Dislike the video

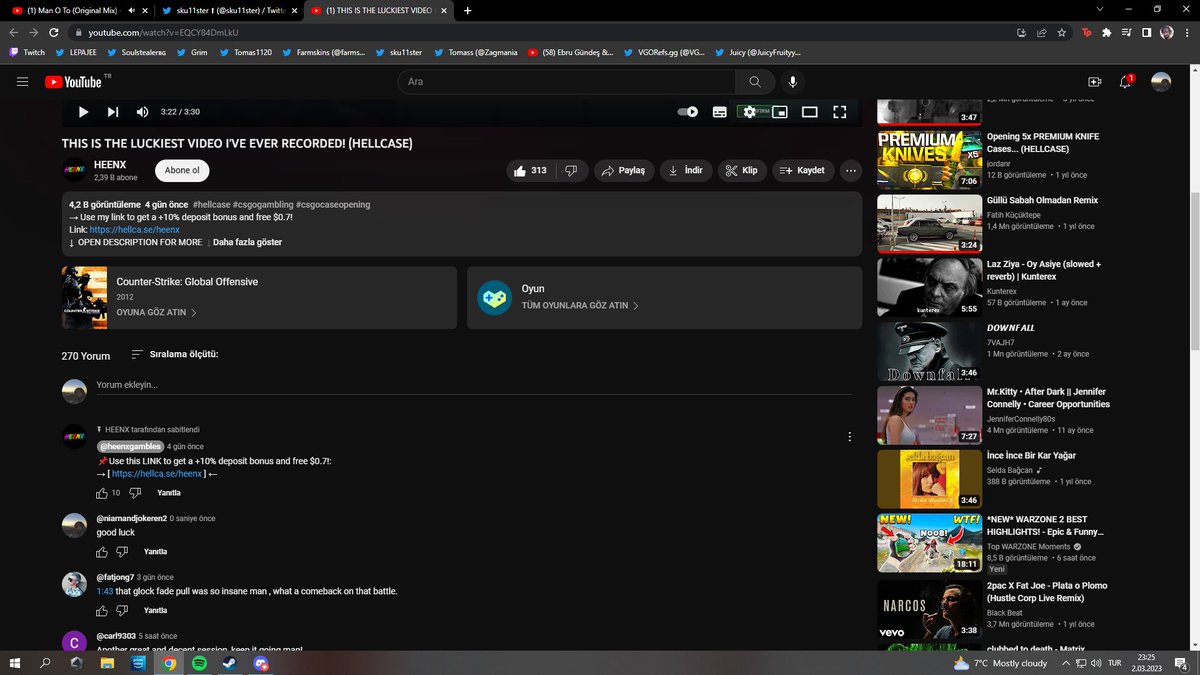(x=571, y=171)
